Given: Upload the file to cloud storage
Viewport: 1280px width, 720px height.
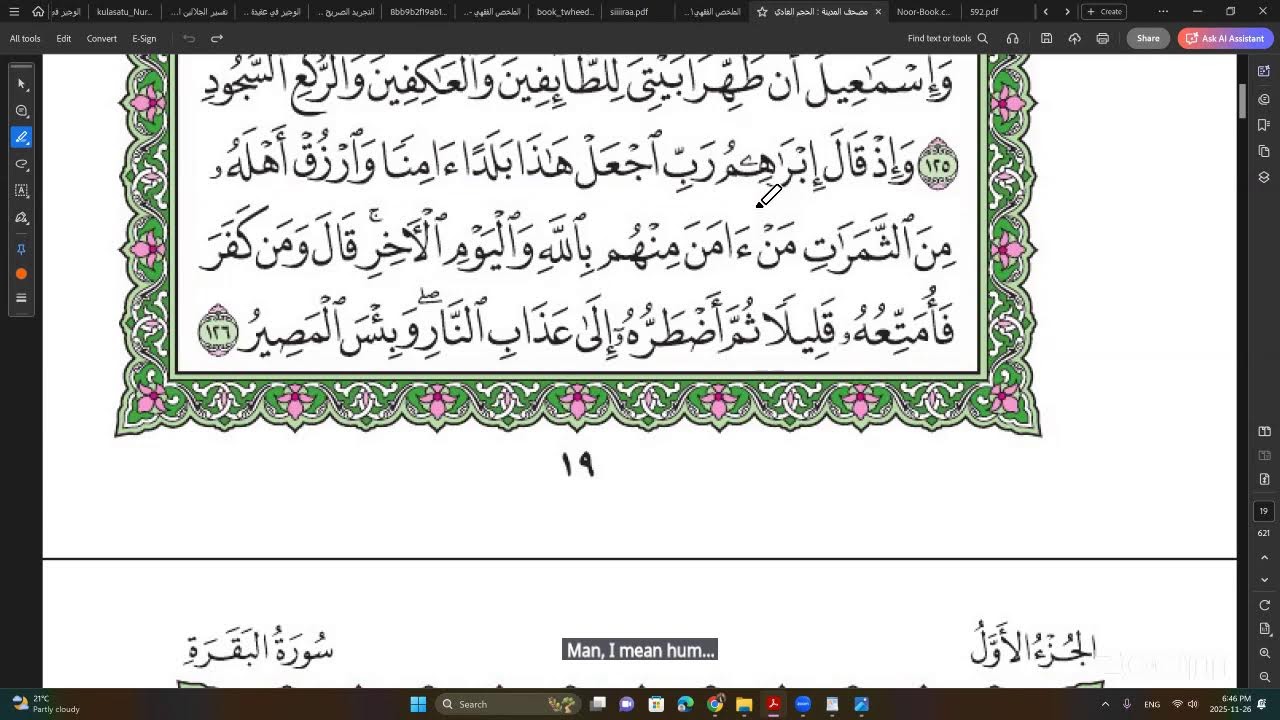Looking at the screenshot, I should coord(1074,38).
